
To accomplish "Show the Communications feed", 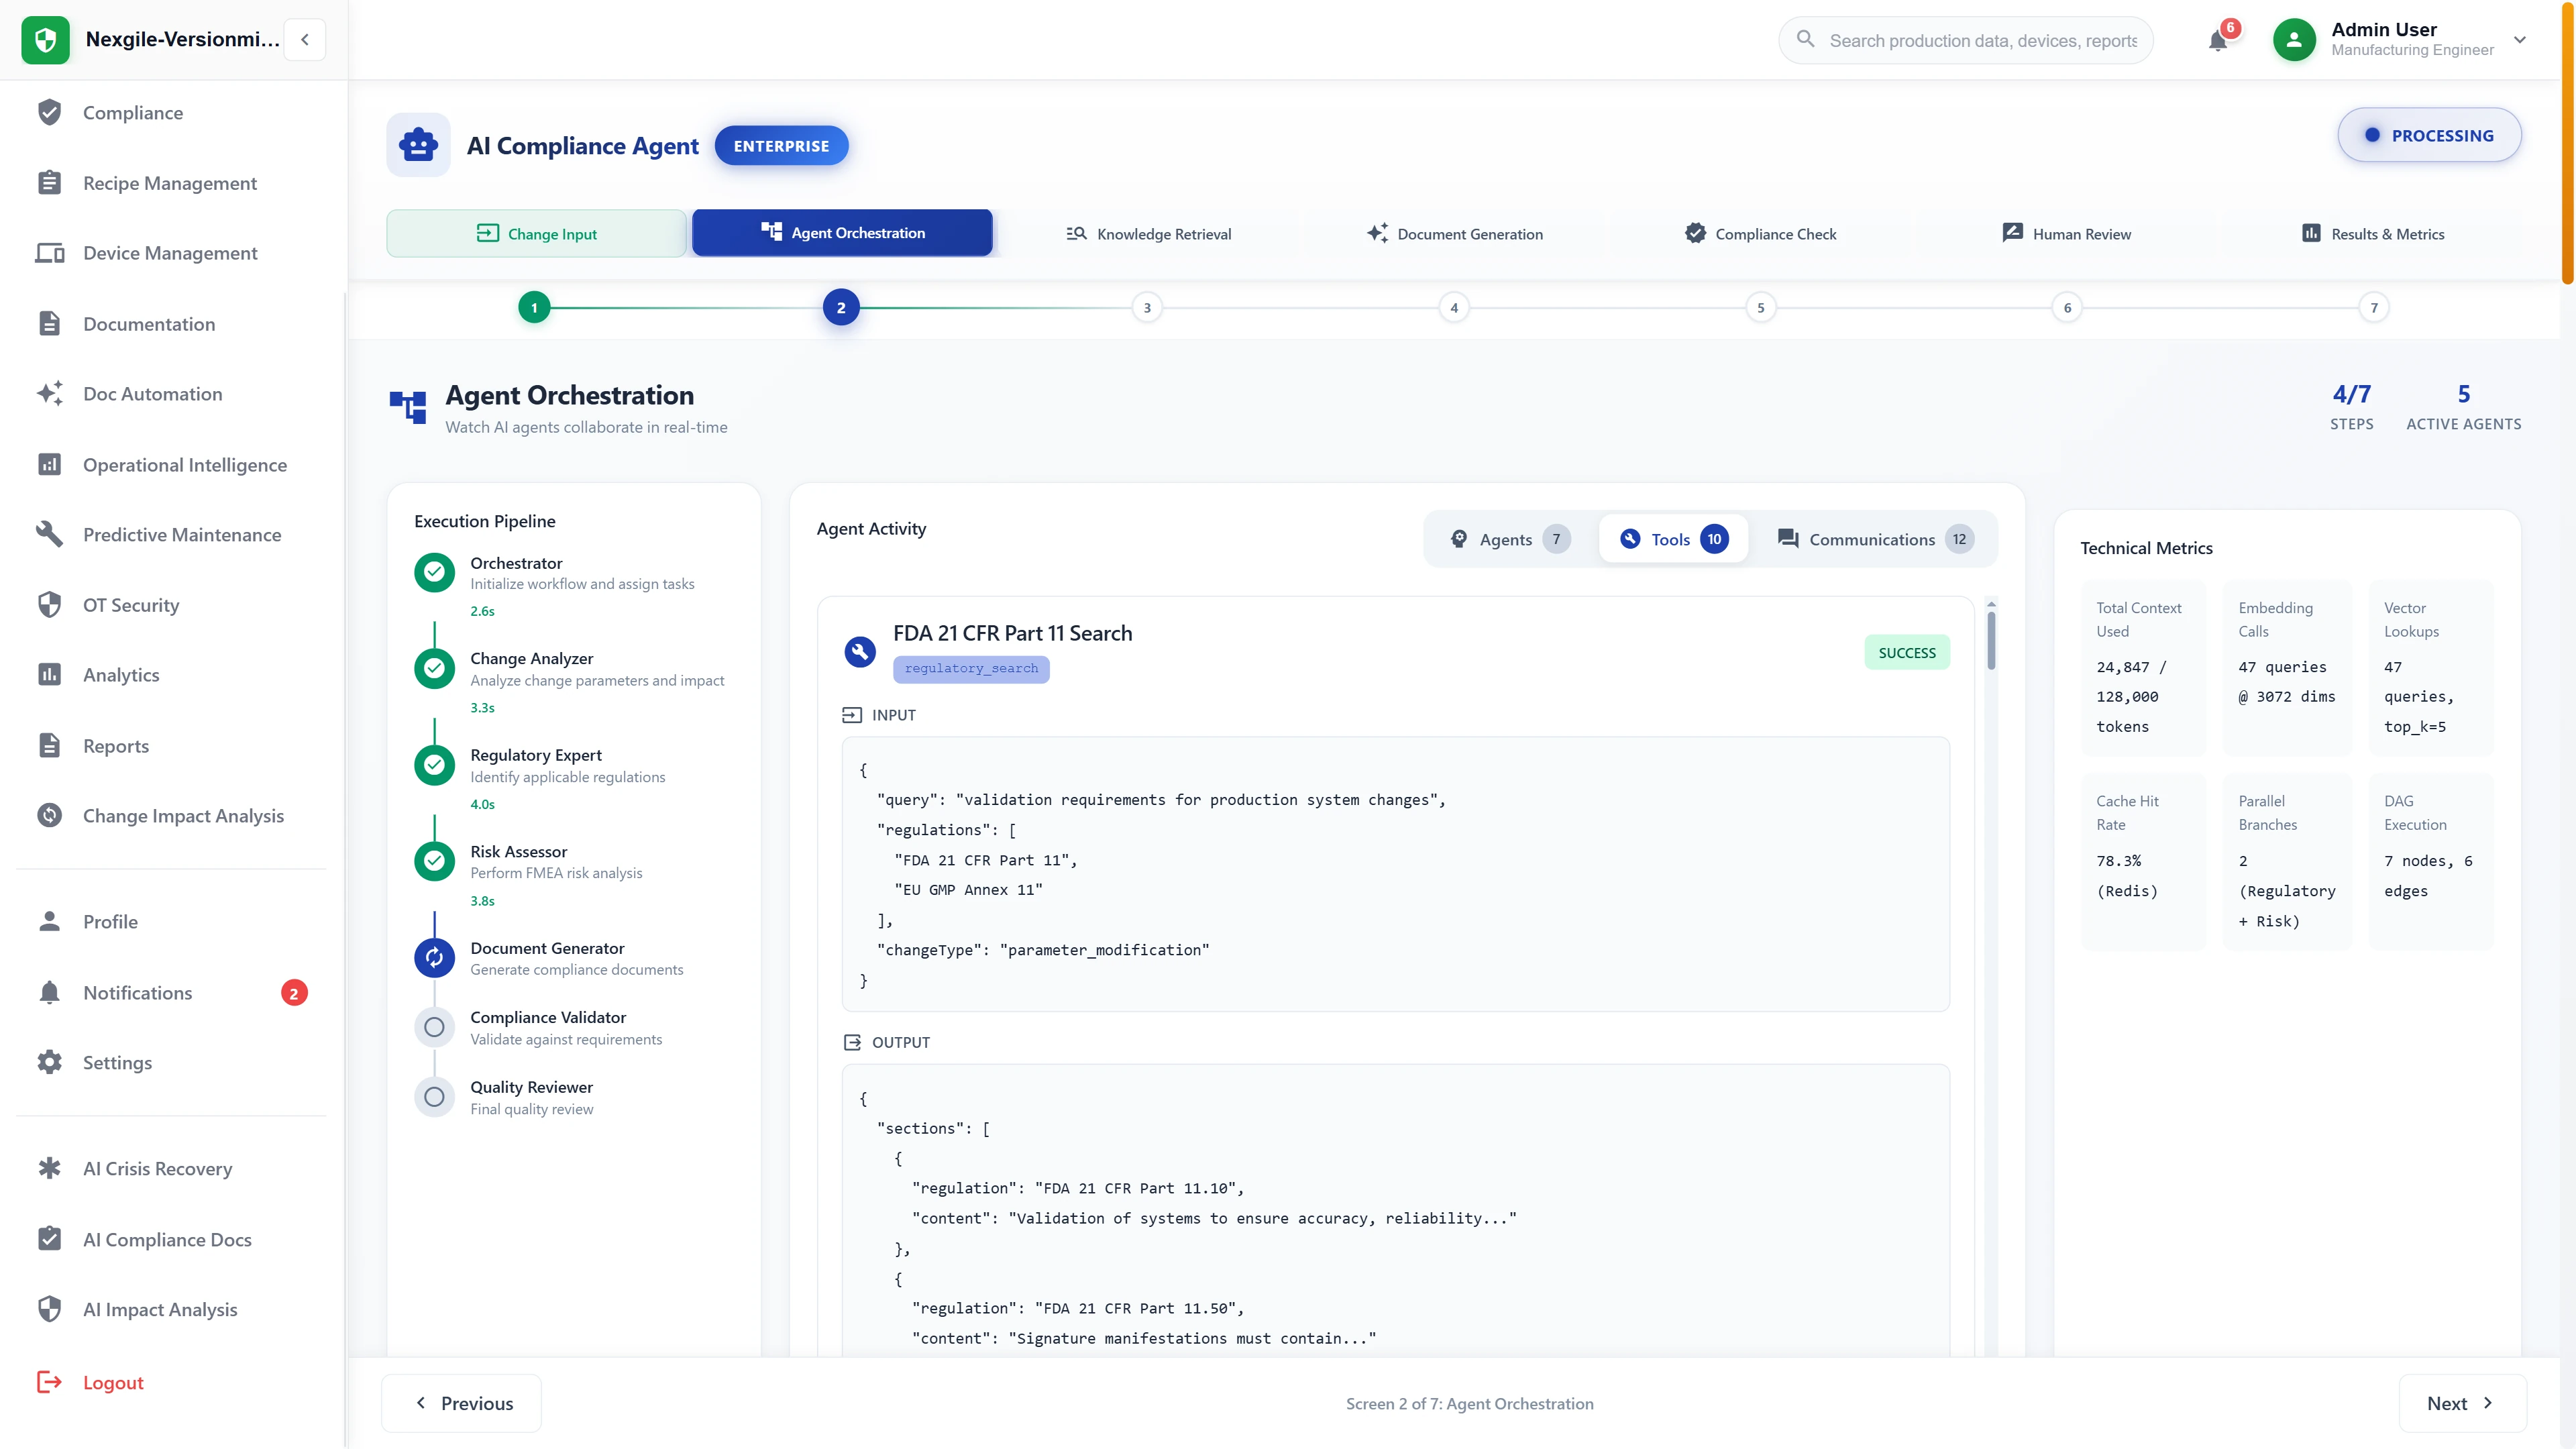I will 1872,538.
